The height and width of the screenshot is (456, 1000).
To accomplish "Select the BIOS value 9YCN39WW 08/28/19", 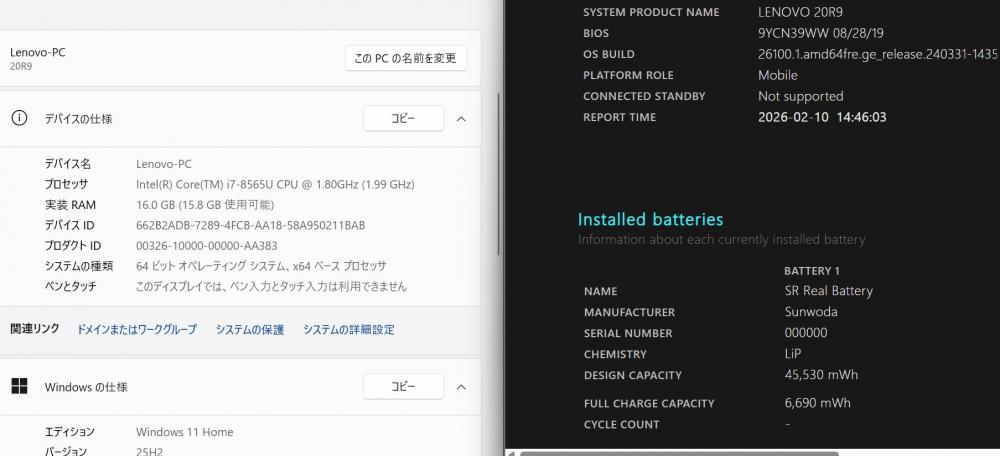I will [821, 33].
